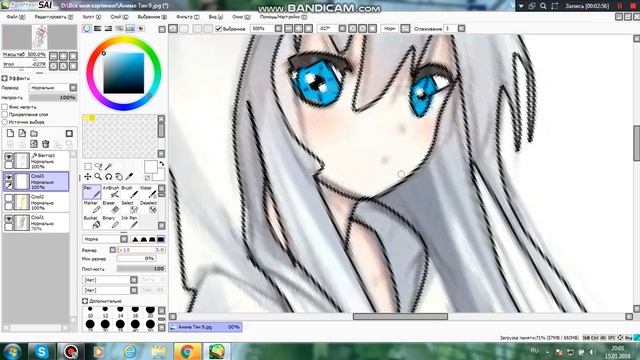The image size is (640, 360).
Task: Toggle the HSV sliders panel
Action: coord(108,29)
